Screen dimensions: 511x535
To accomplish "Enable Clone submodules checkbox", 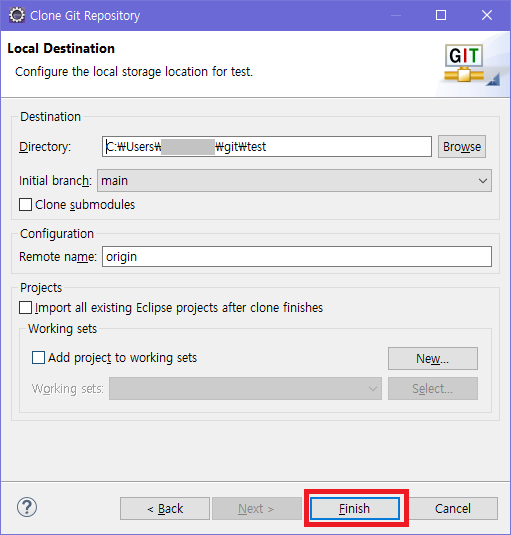I will coord(25,205).
